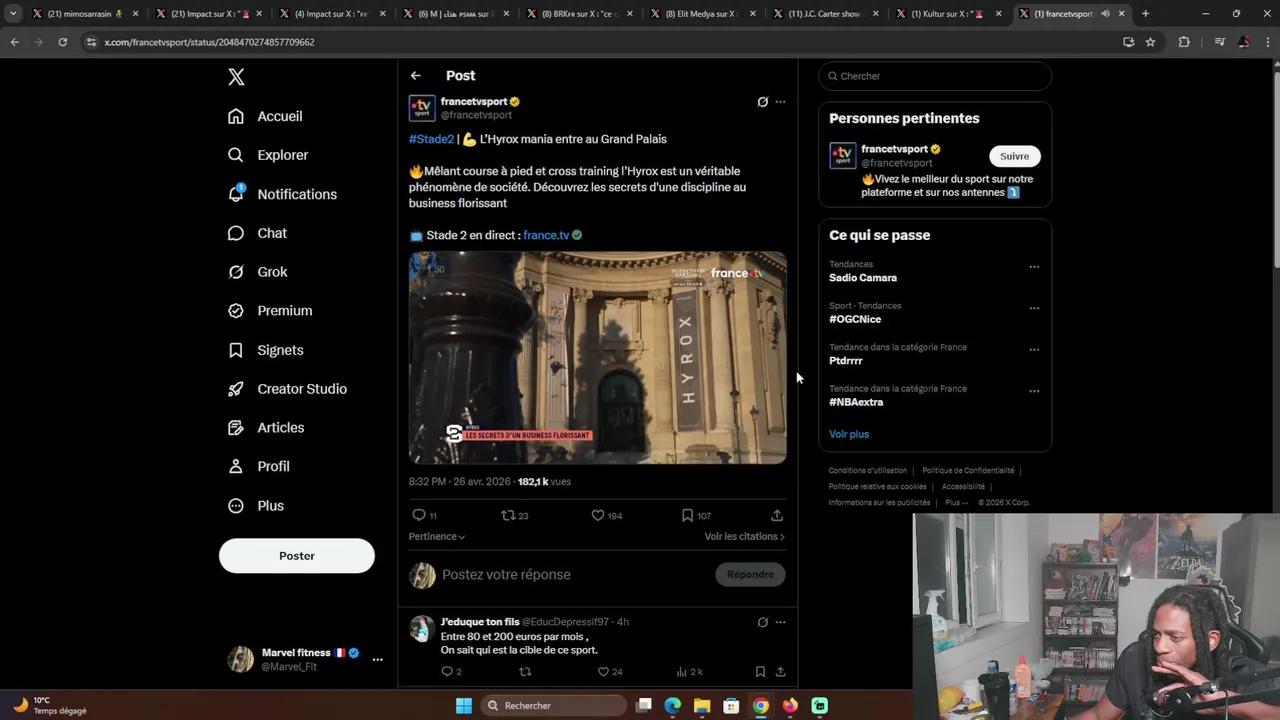Play the Hyrox Grand Palais video
This screenshot has width=1280, height=720.
(x=597, y=358)
